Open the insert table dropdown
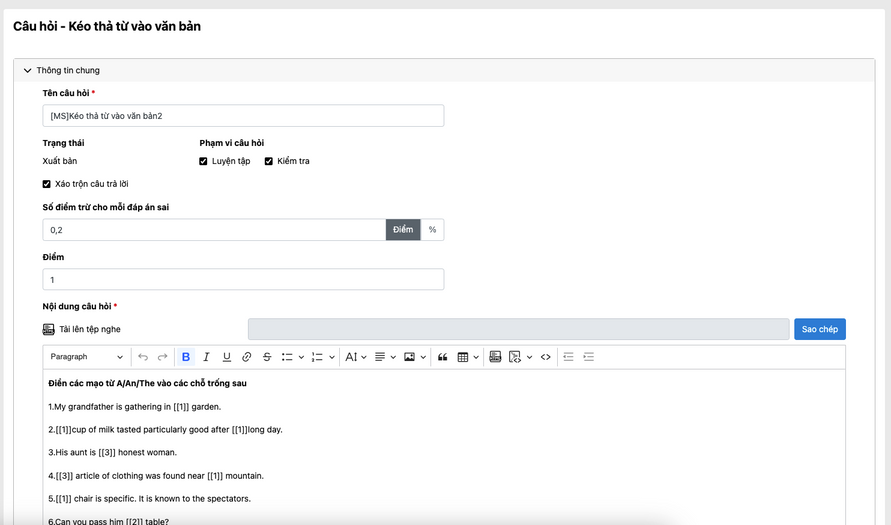Image resolution: width=891 pixels, height=525 pixels. (x=468, y=357)
